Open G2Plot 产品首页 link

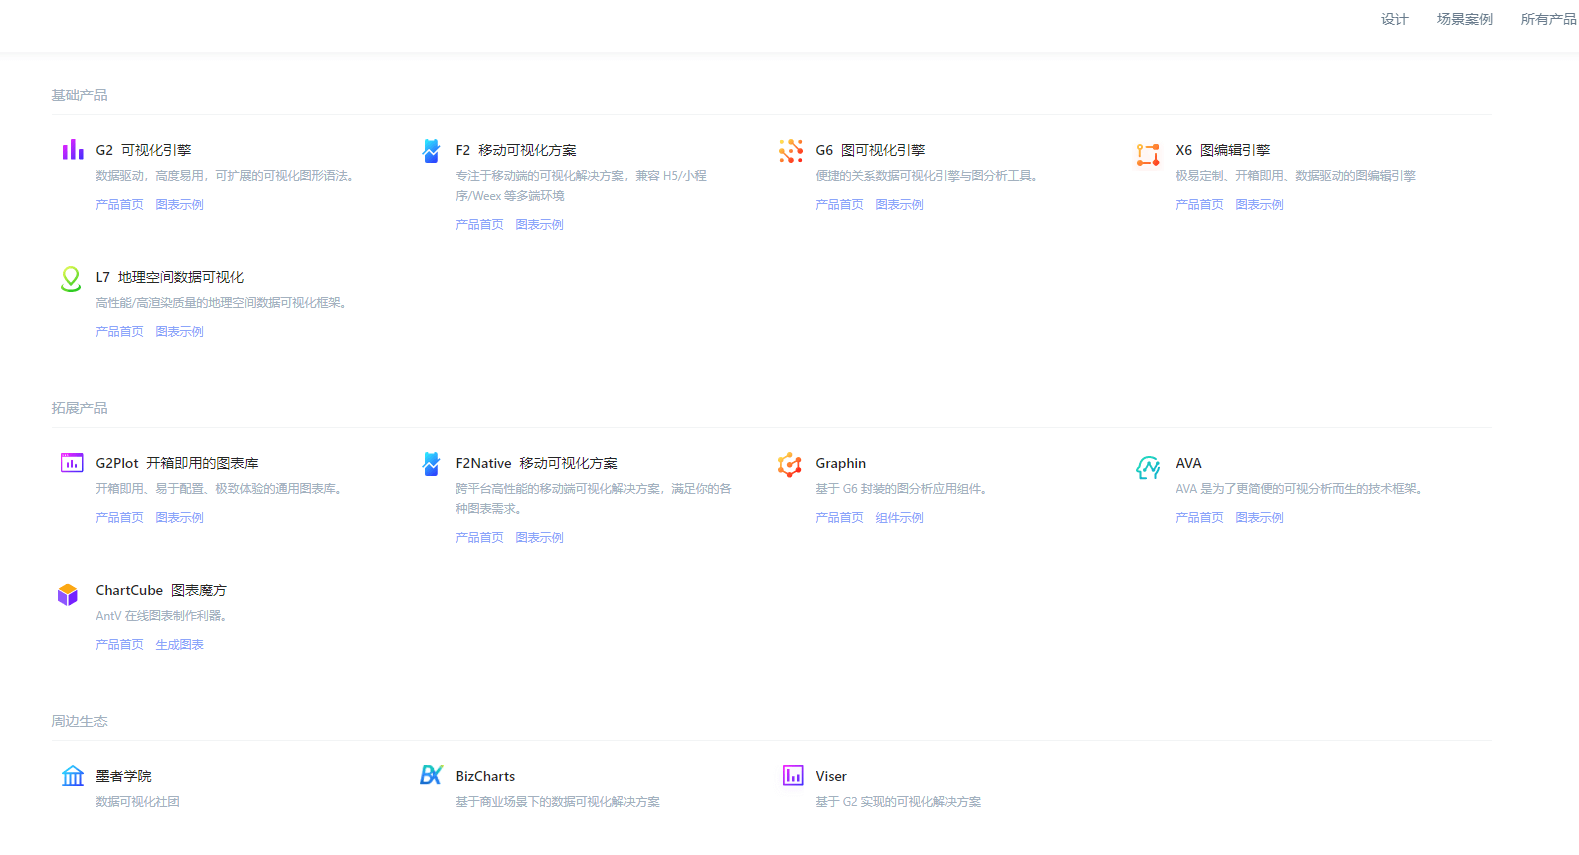(x=119, y=517)
